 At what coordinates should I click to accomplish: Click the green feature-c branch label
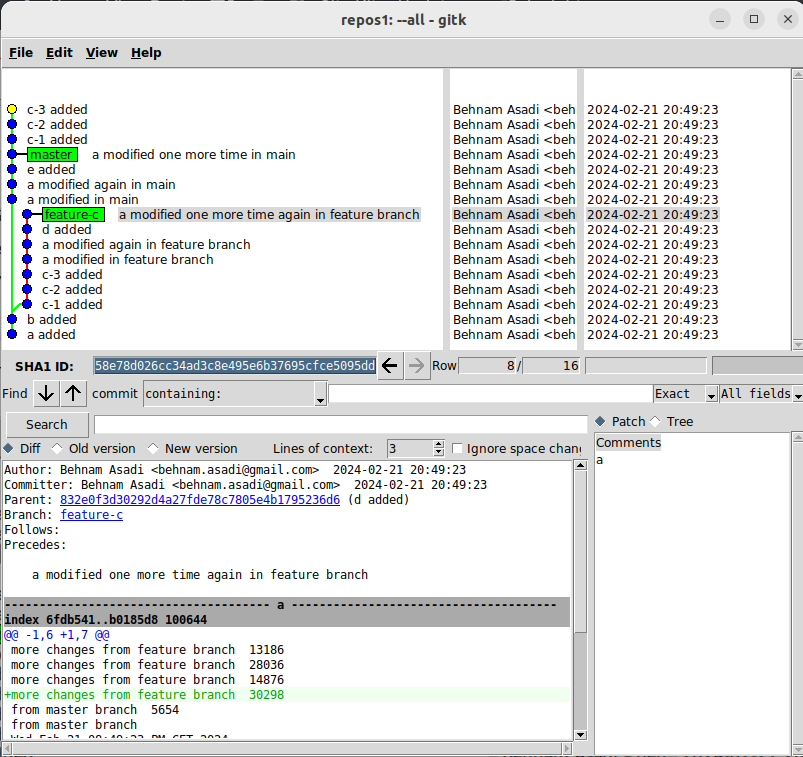pyautogui.click(x=72, y=215)
